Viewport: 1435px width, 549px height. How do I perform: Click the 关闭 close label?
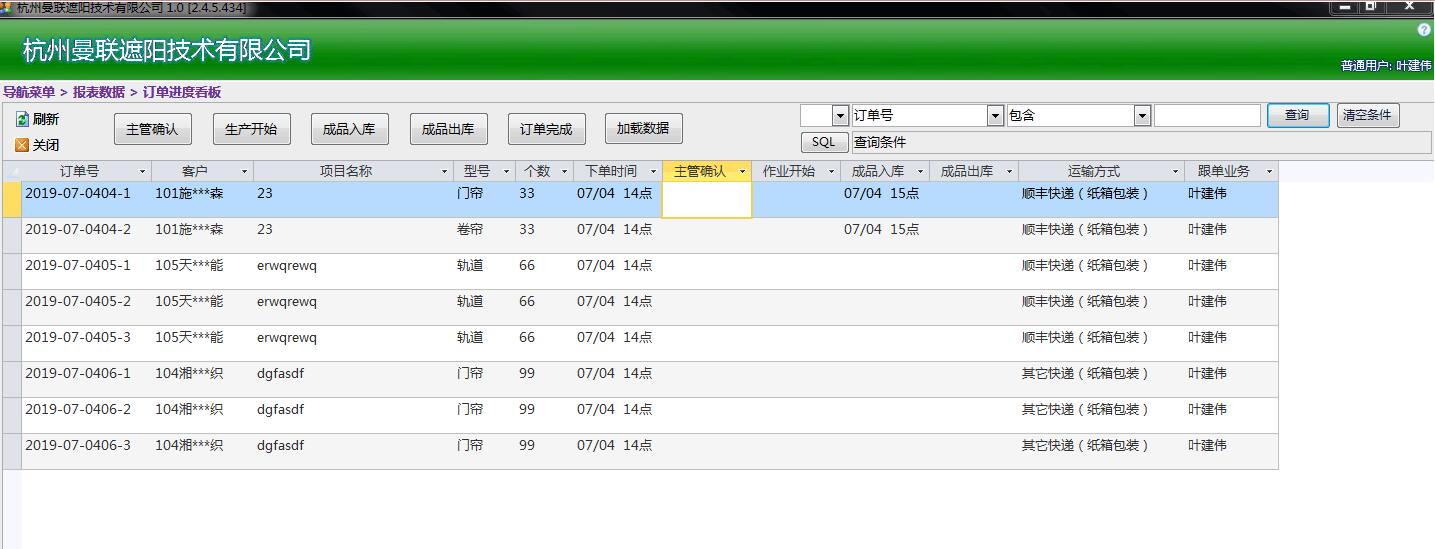pos(46,145)
